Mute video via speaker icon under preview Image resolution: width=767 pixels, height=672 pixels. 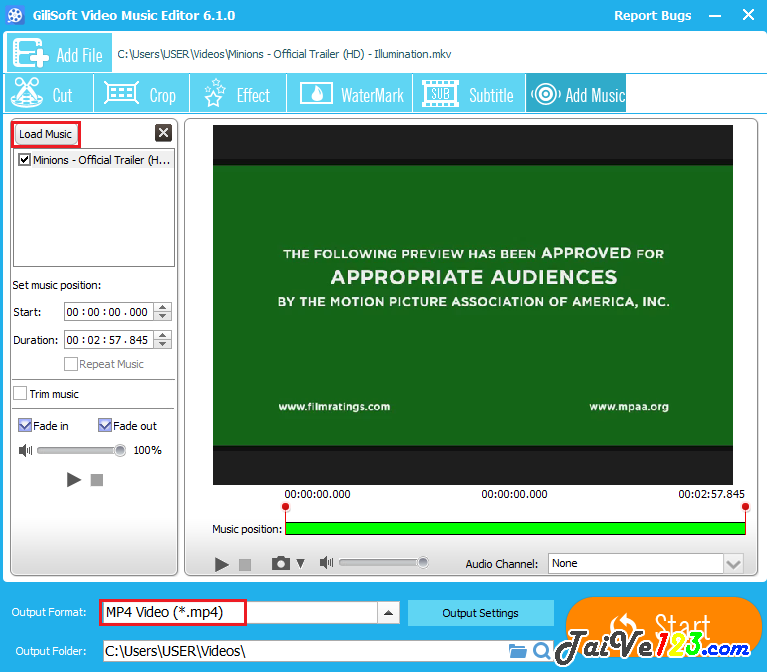click(x=326, y=563)
